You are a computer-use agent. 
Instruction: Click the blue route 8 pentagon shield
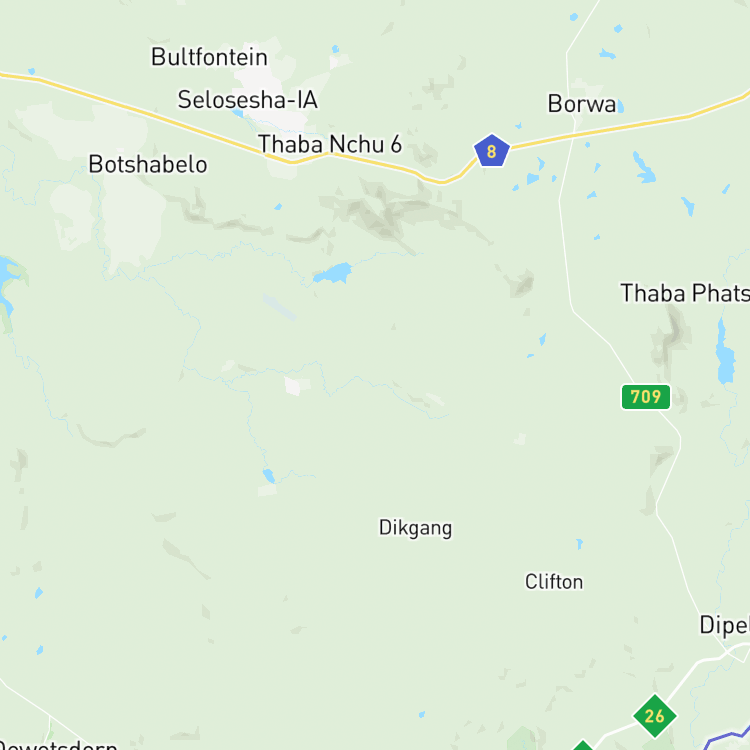[x=492, y=151]
